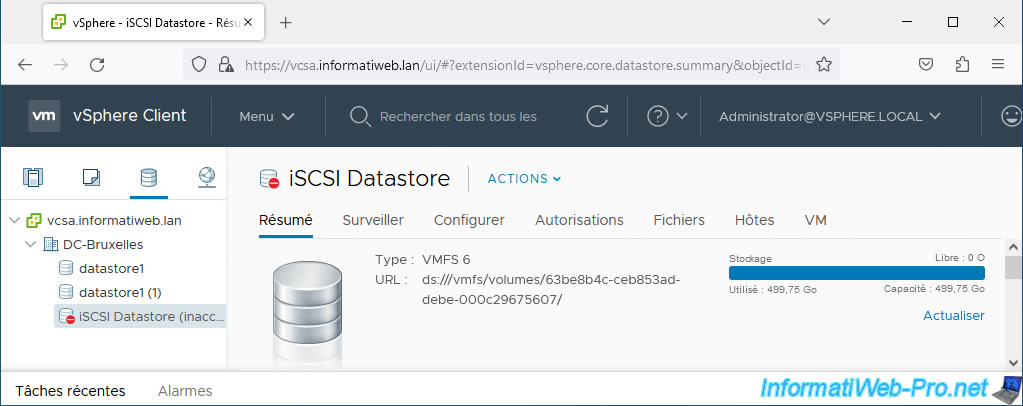
Task: Click the 'Libre : 0 O' text
Action: coord(960,258)
